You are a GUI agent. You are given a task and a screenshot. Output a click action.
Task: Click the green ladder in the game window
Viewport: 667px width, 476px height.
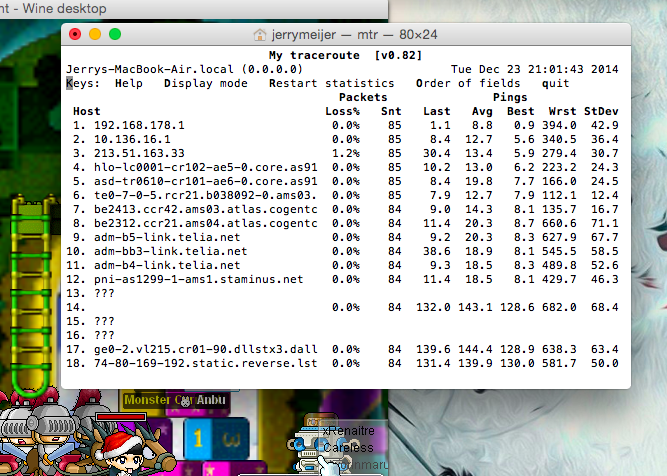click(x=31, y=294)
